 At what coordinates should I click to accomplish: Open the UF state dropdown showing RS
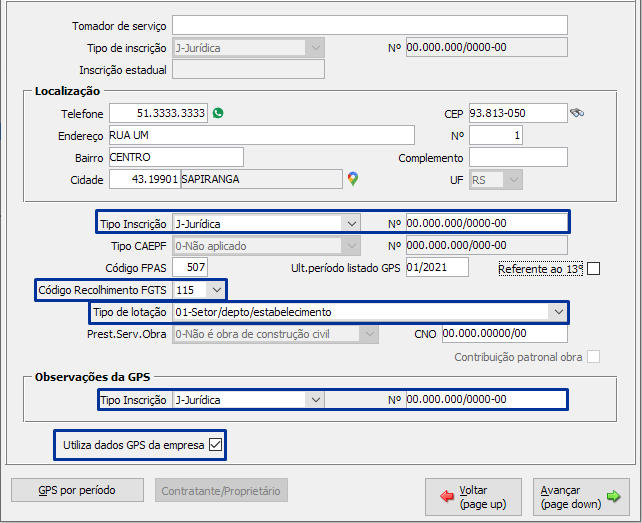click(x=496, y=180)
